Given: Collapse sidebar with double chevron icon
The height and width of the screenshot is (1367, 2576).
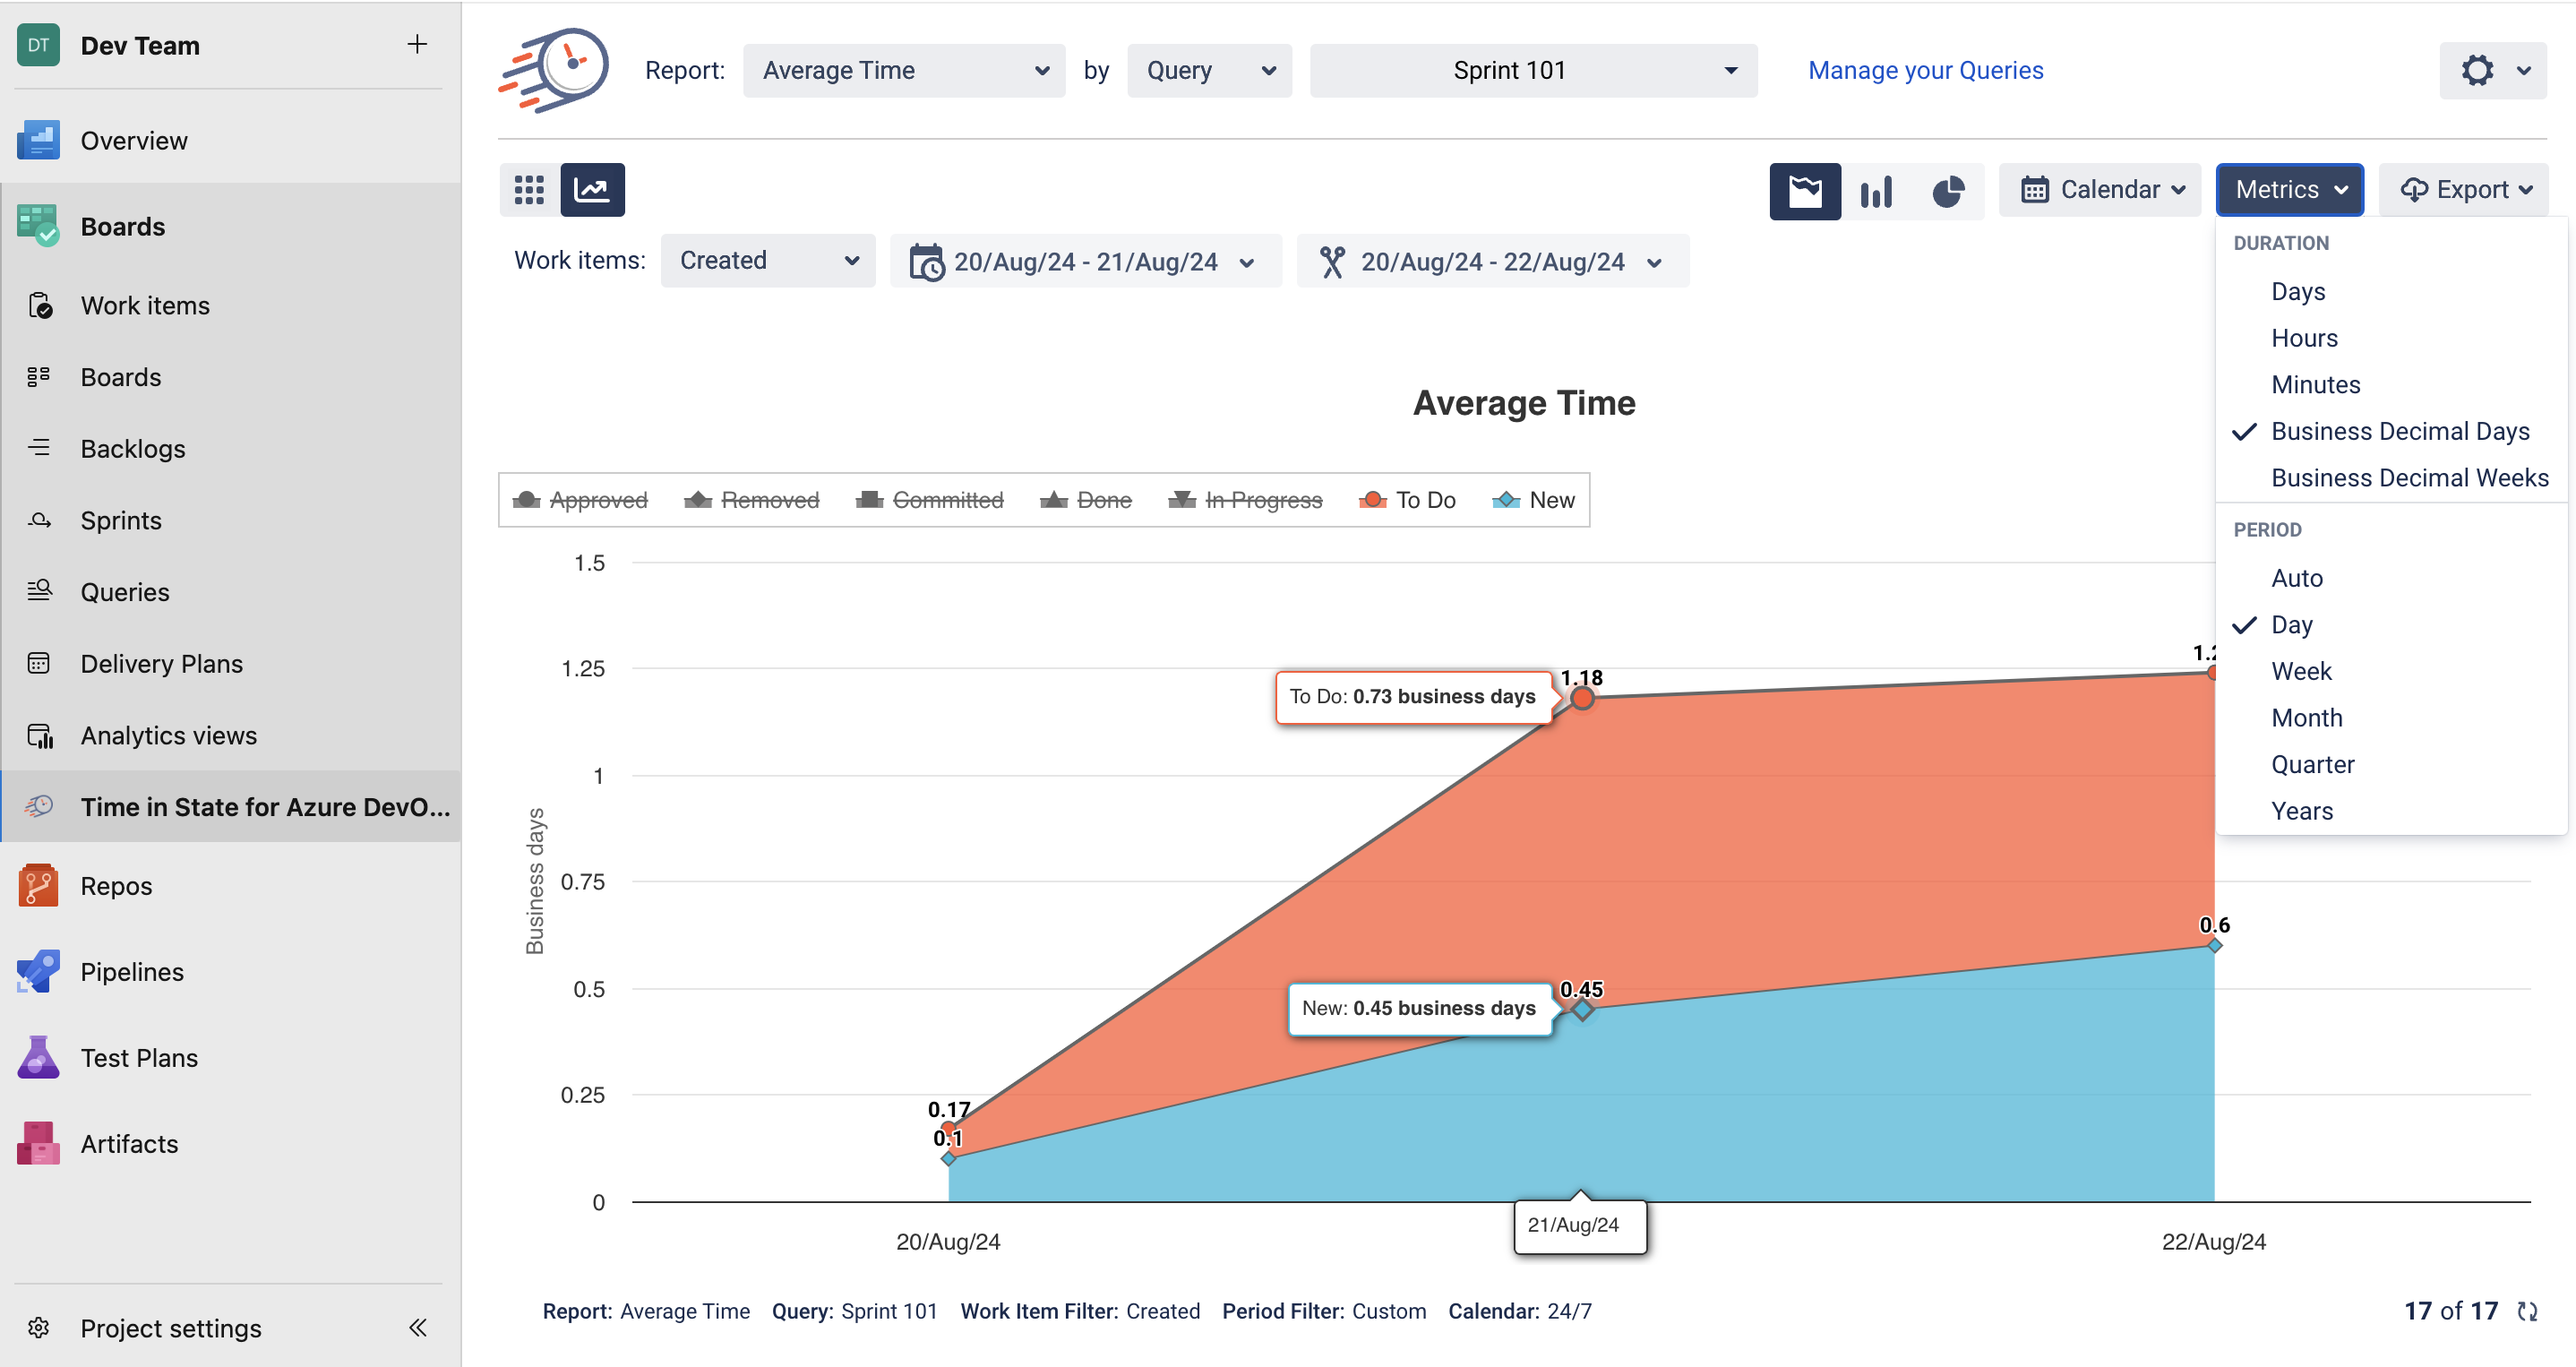Looking at the screenshot, I should point(418,1327).
